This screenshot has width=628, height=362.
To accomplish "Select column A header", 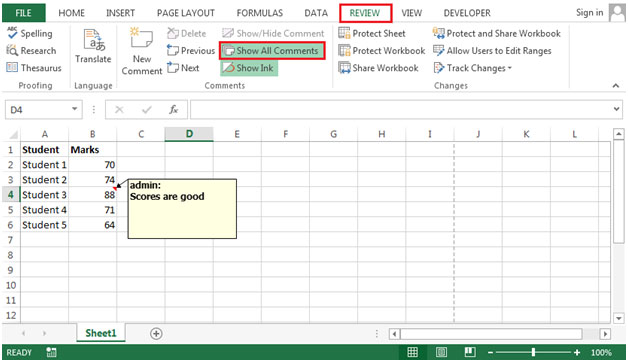I will pos(44,134).
